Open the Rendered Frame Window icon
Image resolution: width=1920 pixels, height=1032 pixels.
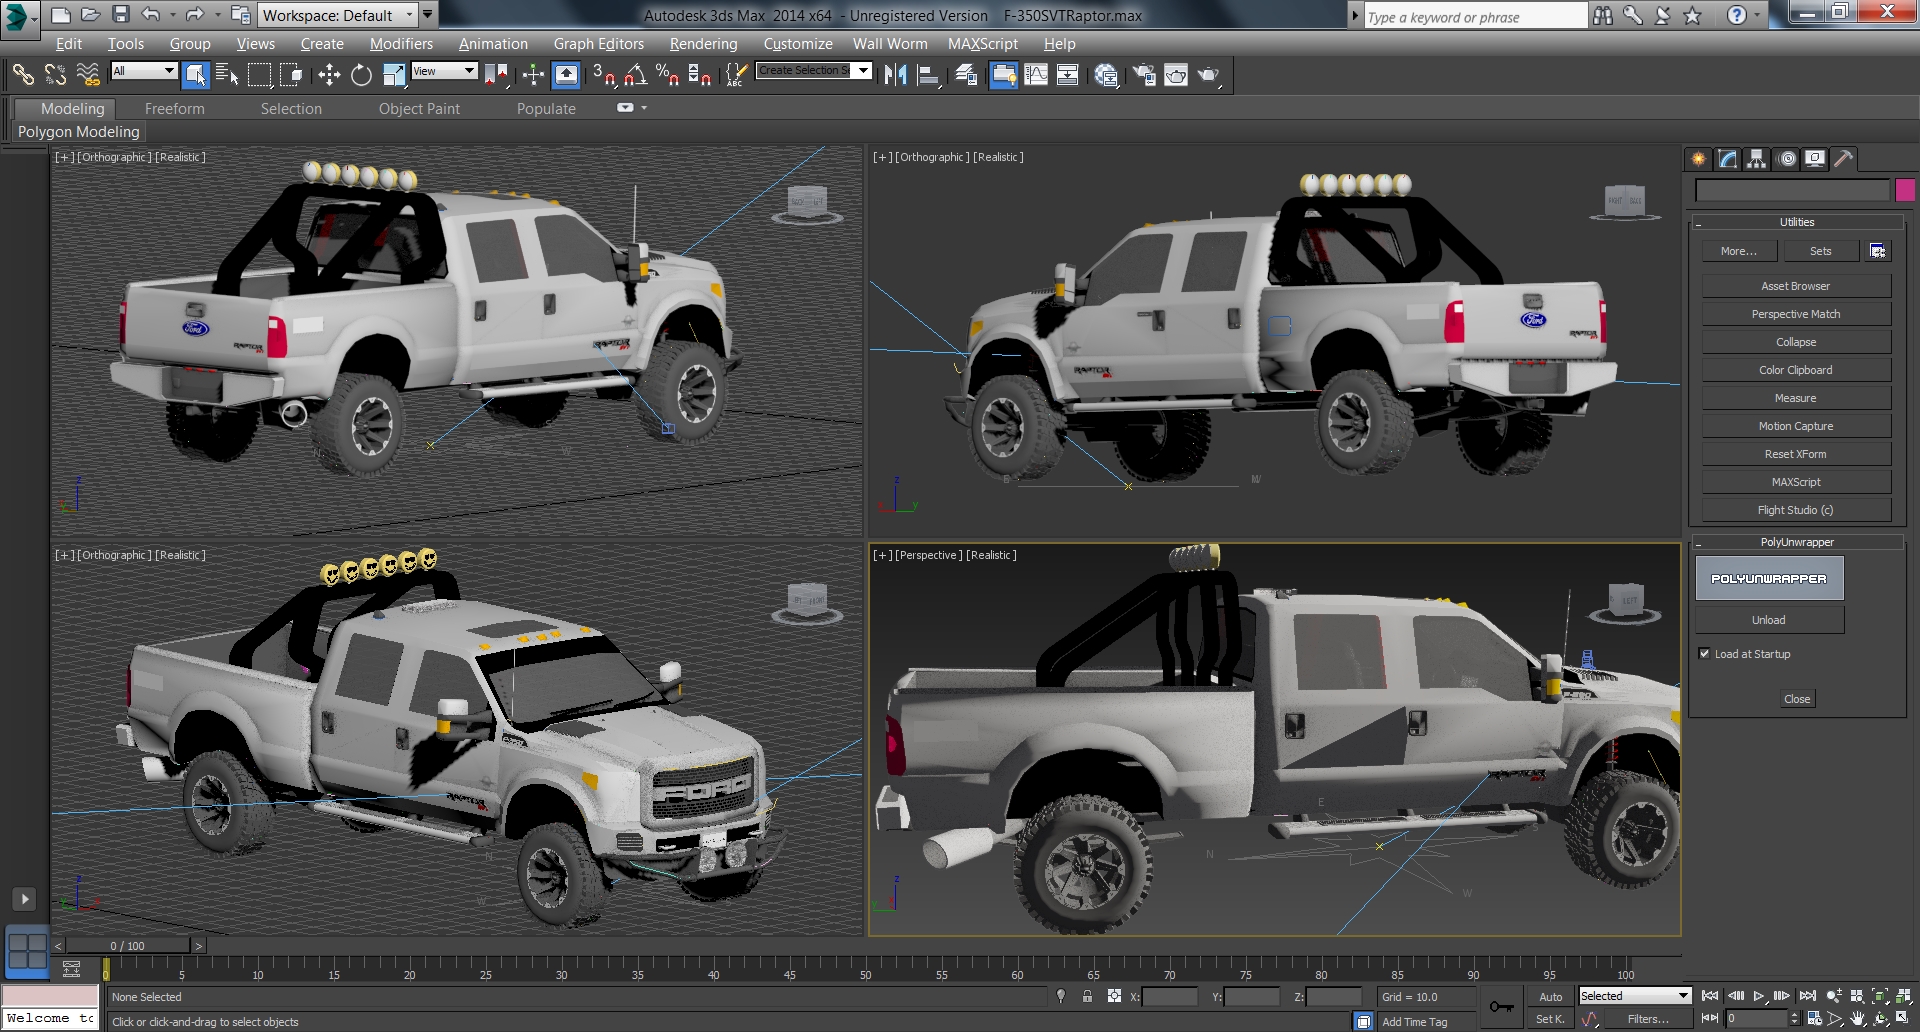(x=1176, y=74)
